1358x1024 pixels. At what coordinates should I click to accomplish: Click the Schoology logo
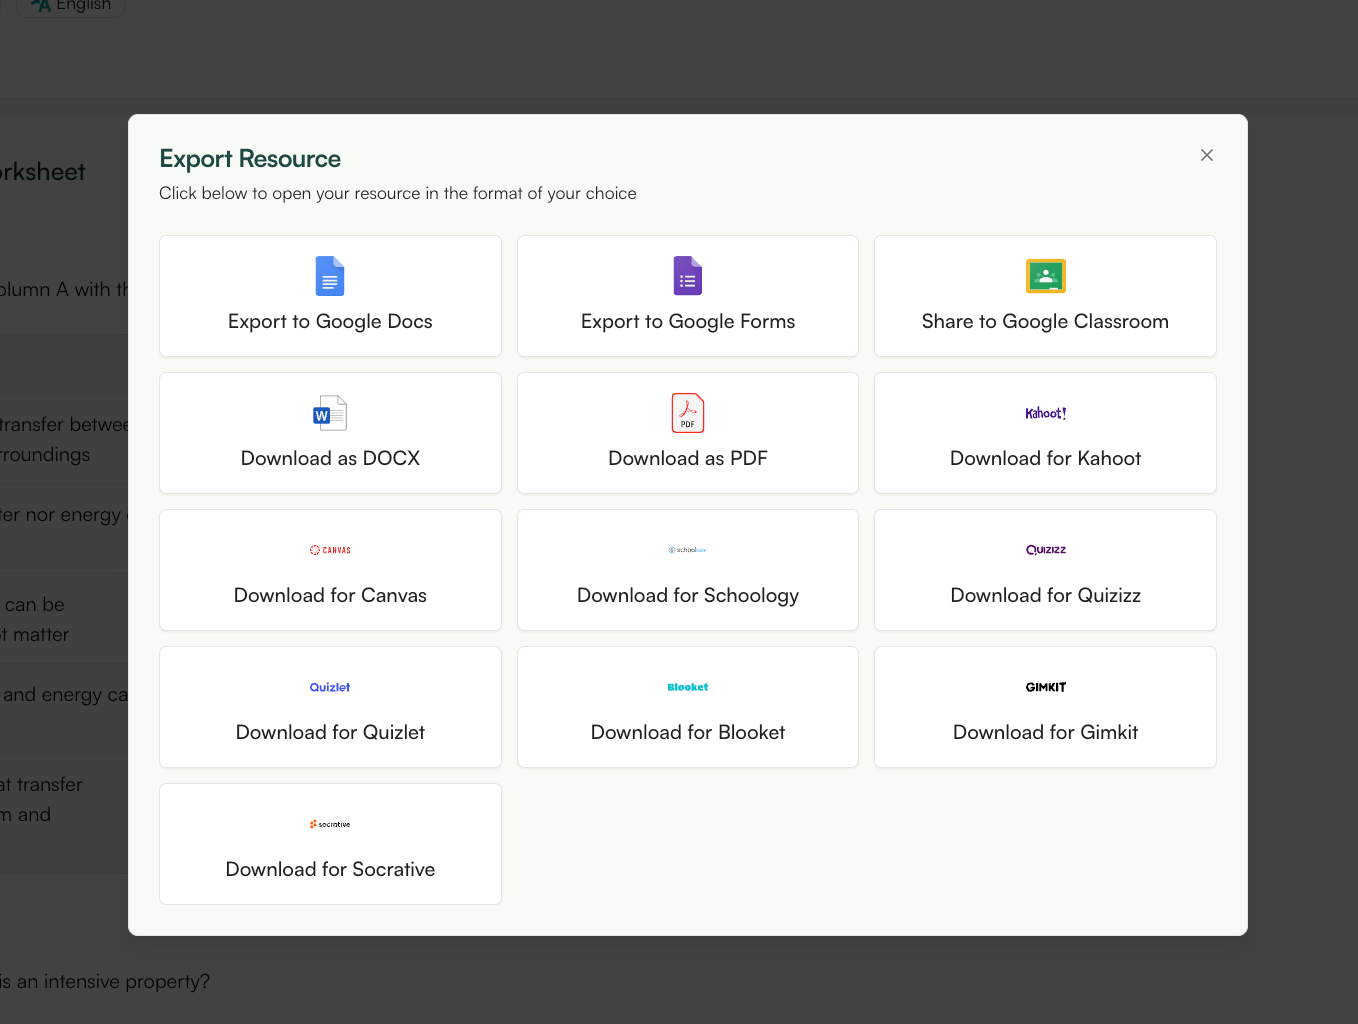coord(687,550)
